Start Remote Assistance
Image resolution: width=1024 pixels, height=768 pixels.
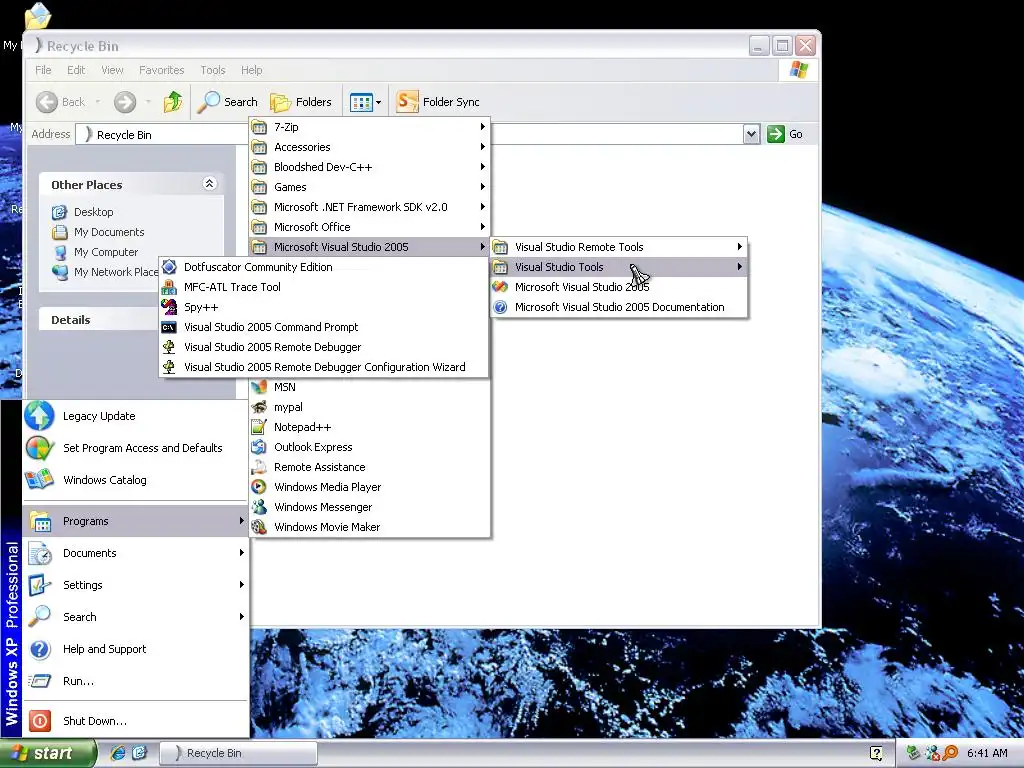370,468
